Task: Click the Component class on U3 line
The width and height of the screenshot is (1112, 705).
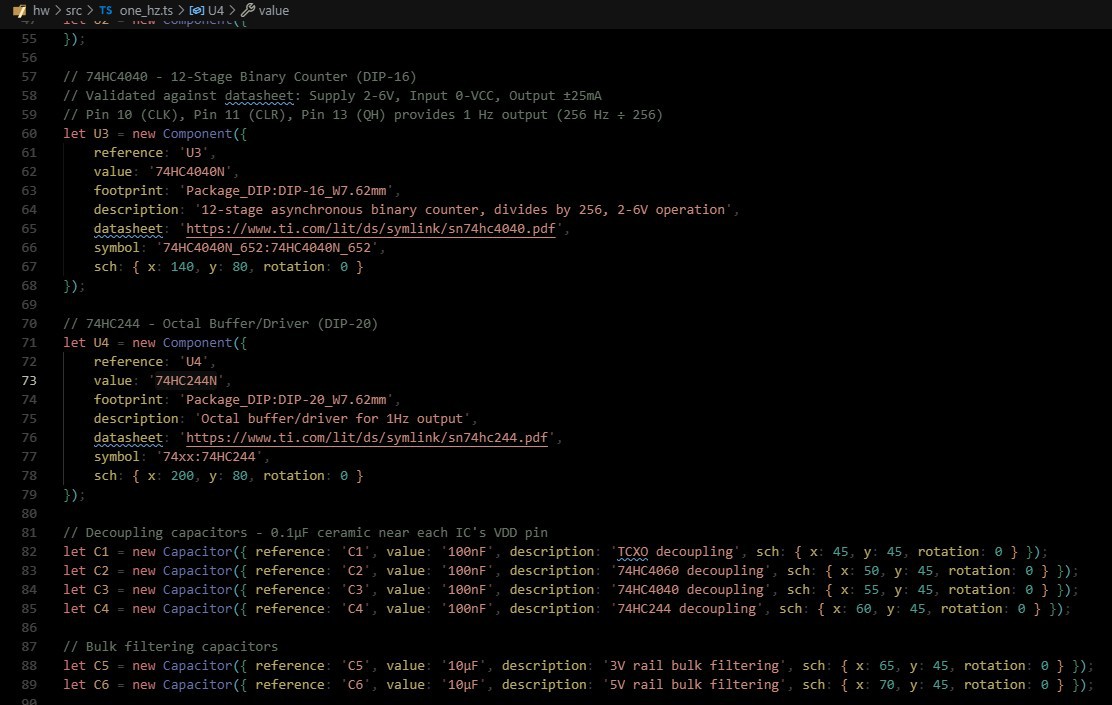Action: pyautogui.click(x=198, y=133)
